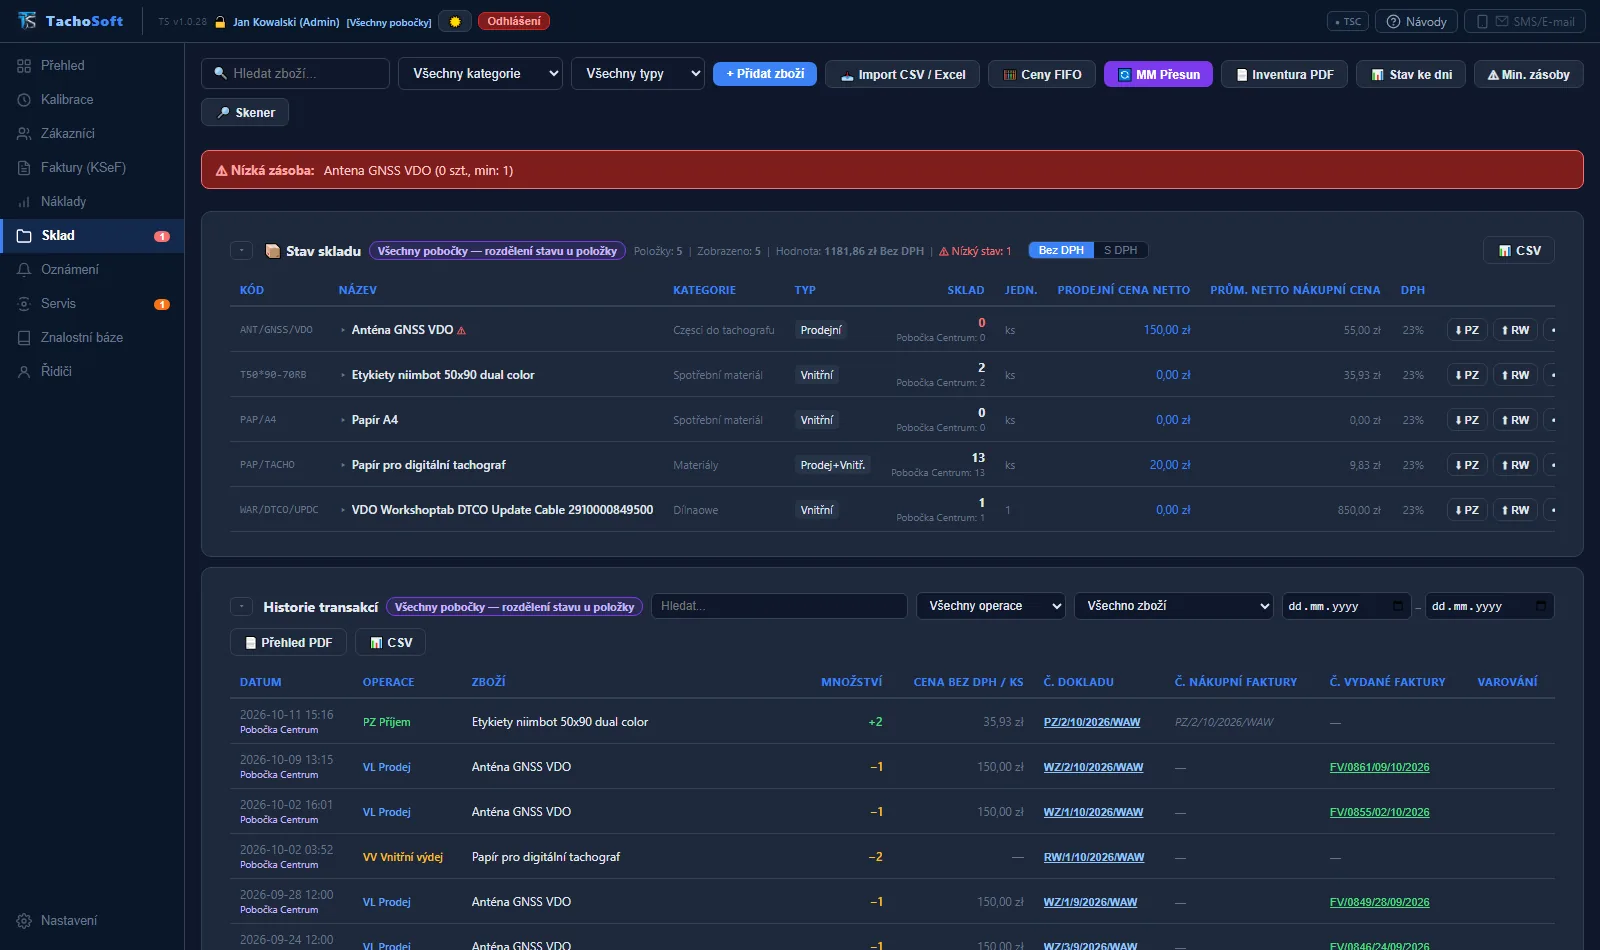Open Stav ke dni
The height and width of the screenshot is (950, 1600).
click(1411, 74)
